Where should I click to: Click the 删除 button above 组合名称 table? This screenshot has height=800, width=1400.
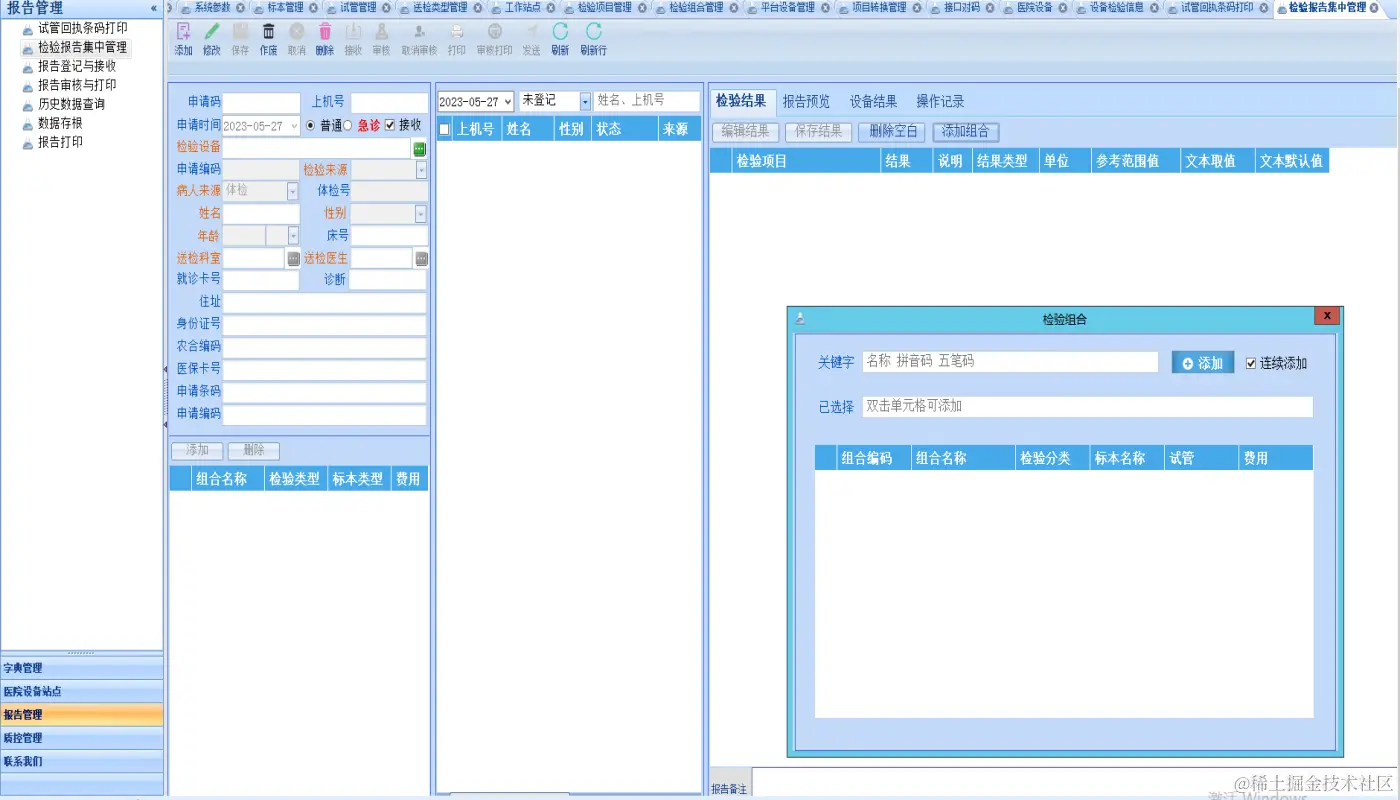pos(253,451)
